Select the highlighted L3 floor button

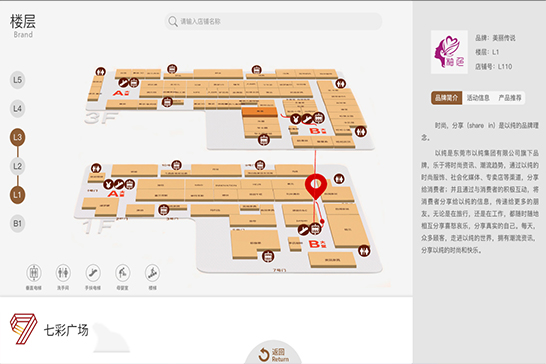click(x=17, y=137)
